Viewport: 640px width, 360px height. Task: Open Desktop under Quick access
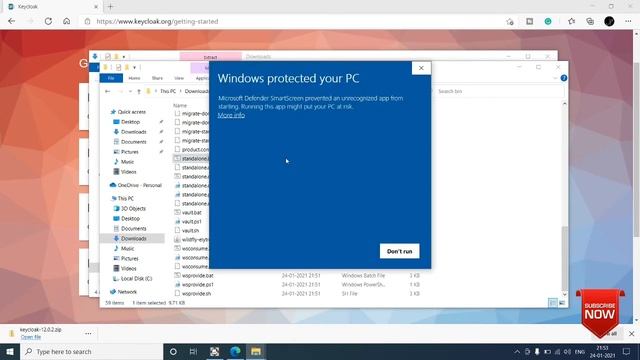(x=130, y=122)
